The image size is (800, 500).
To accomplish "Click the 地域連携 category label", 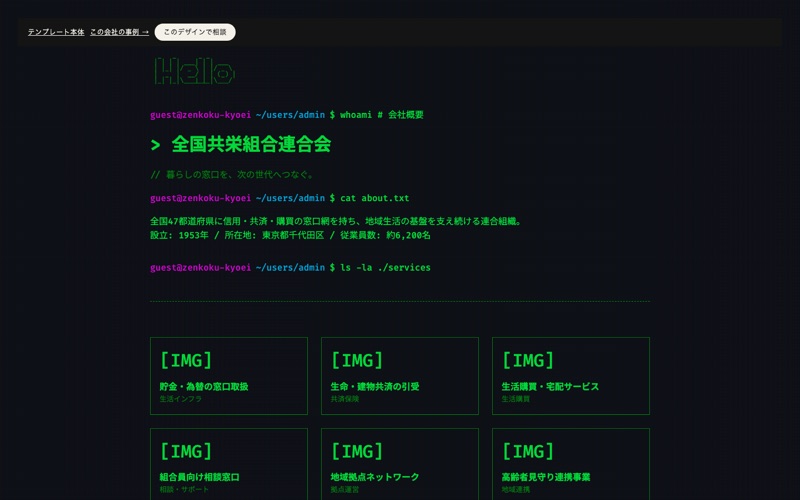I will [516, 490].
